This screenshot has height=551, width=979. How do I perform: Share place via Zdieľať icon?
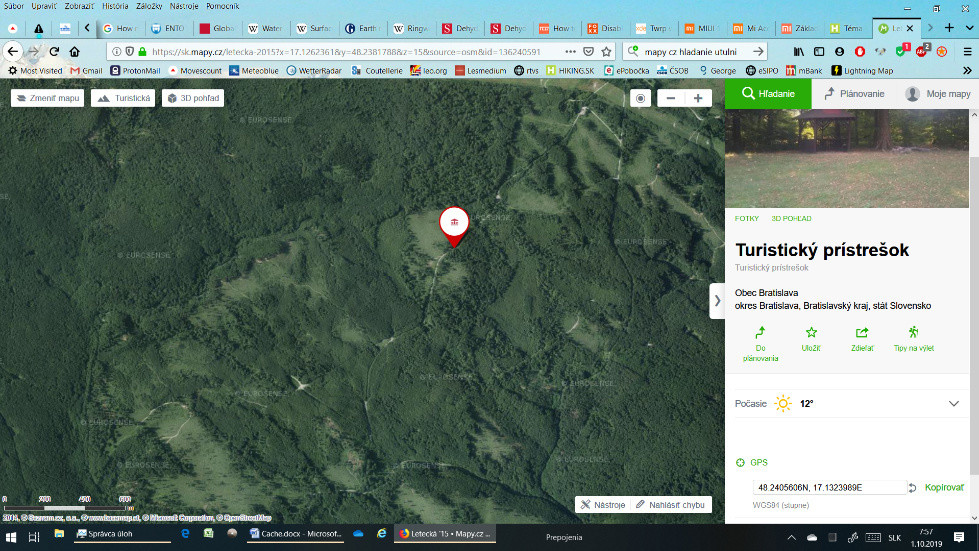(x=862, y=339)
